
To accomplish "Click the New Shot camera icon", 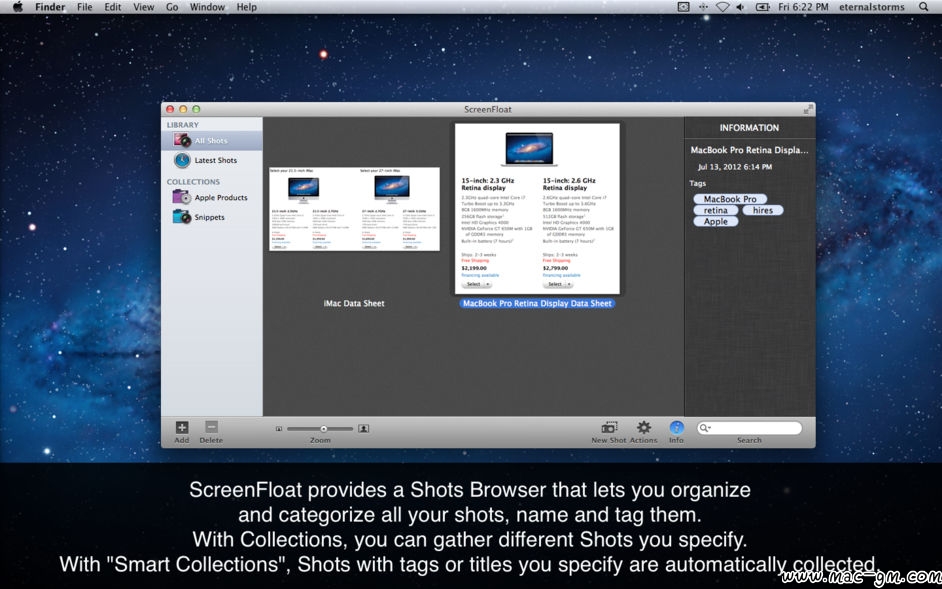I will click(x=609, y=427).
